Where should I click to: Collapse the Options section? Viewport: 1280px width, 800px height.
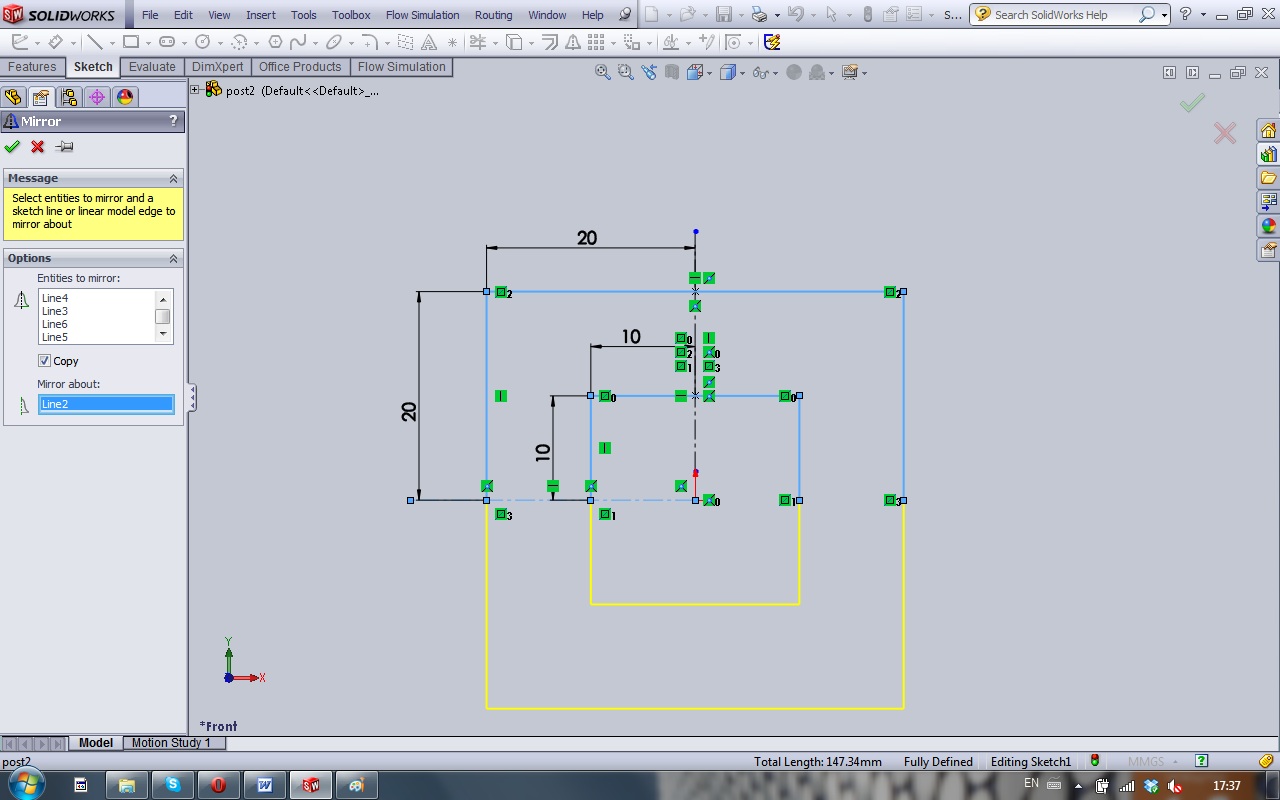(173, 258)
